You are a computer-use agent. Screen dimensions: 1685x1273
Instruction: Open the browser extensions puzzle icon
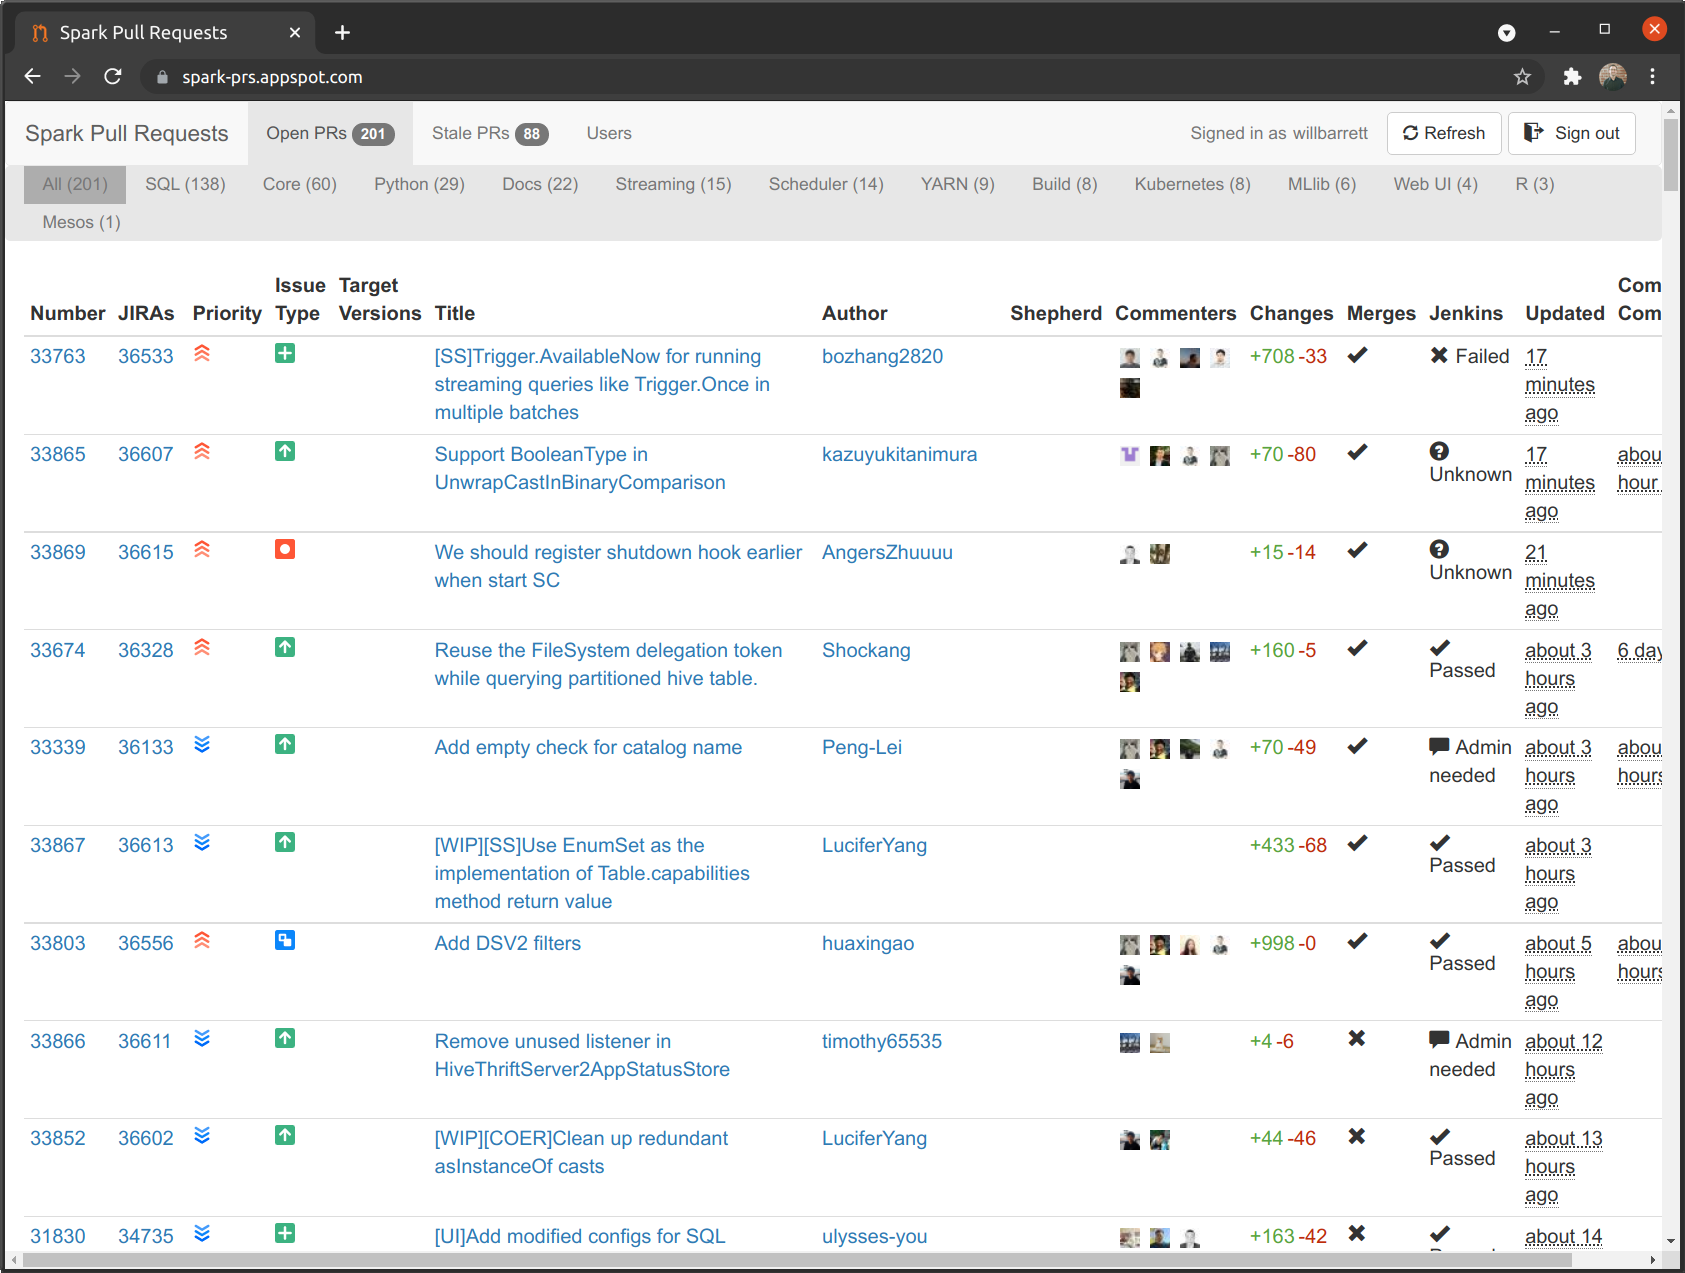1572,77
